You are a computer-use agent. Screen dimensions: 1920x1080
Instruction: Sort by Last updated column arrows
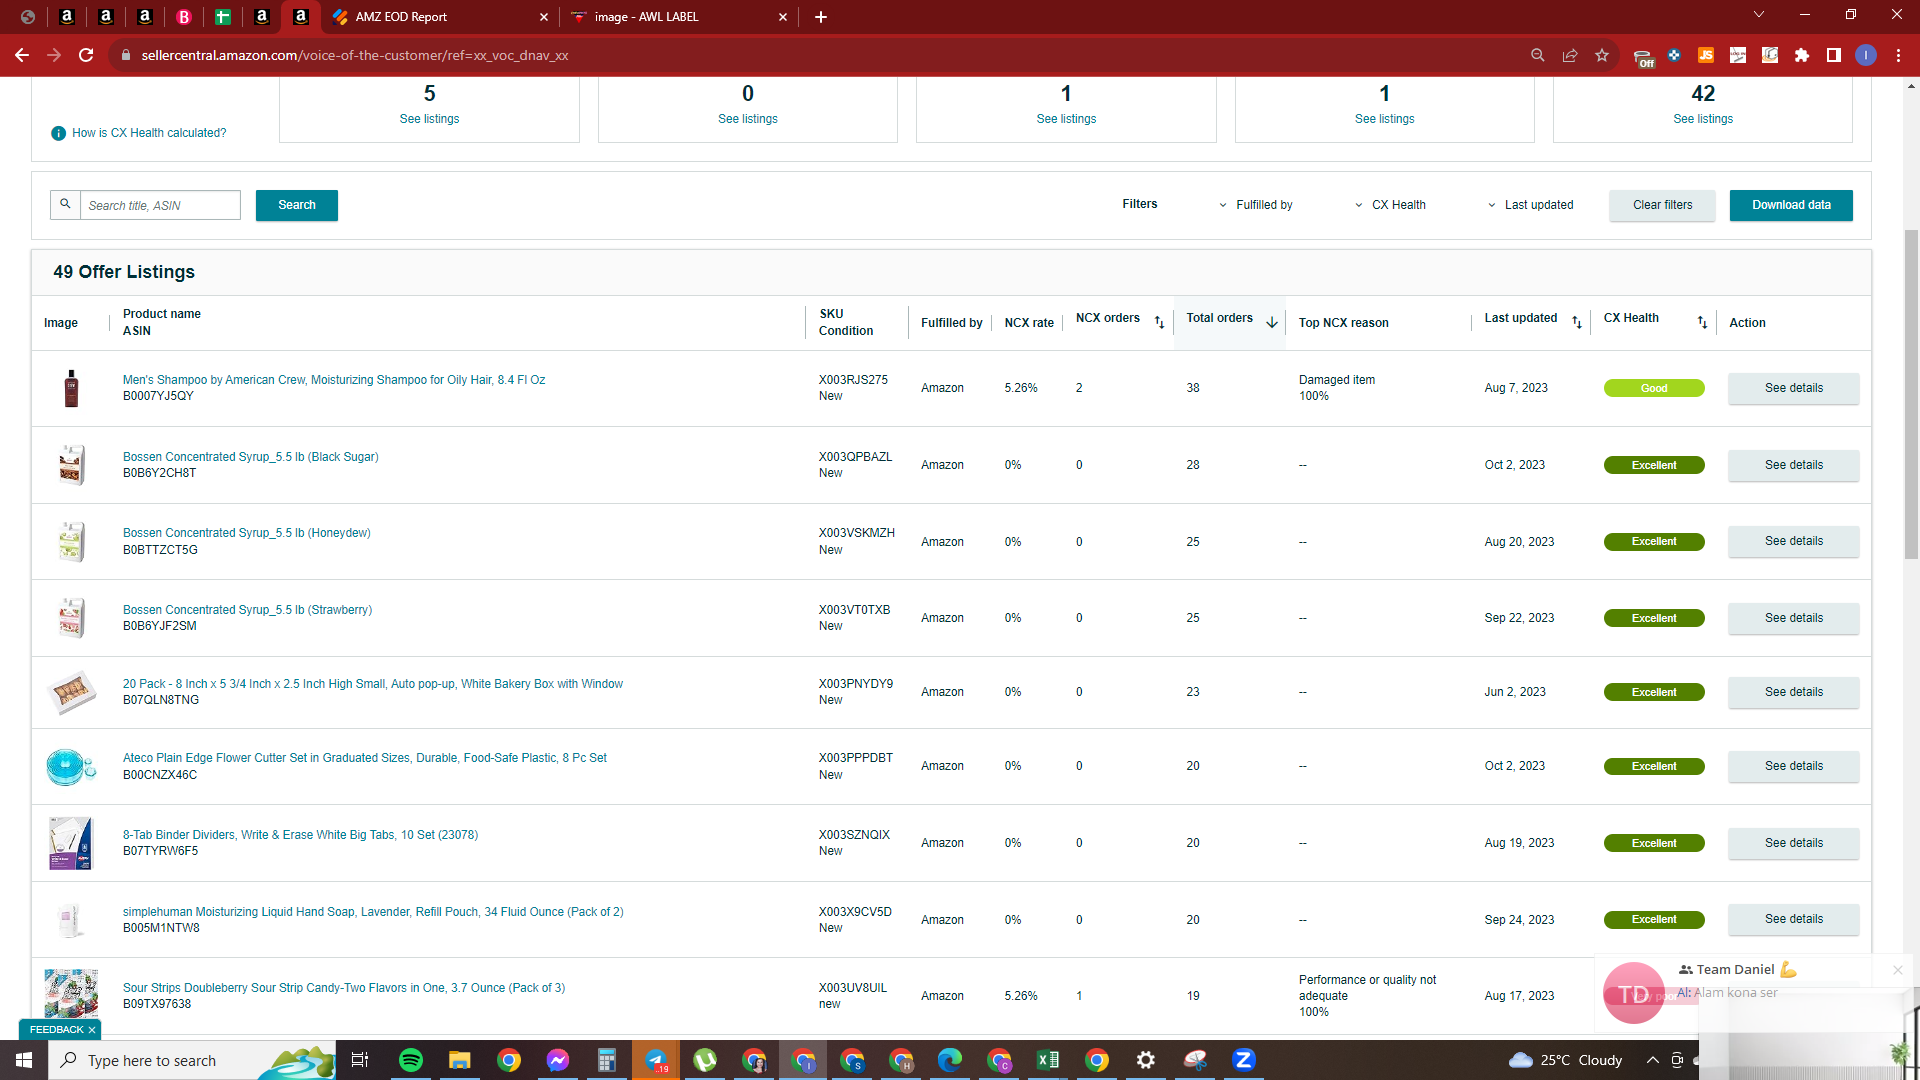[1577, 322]
